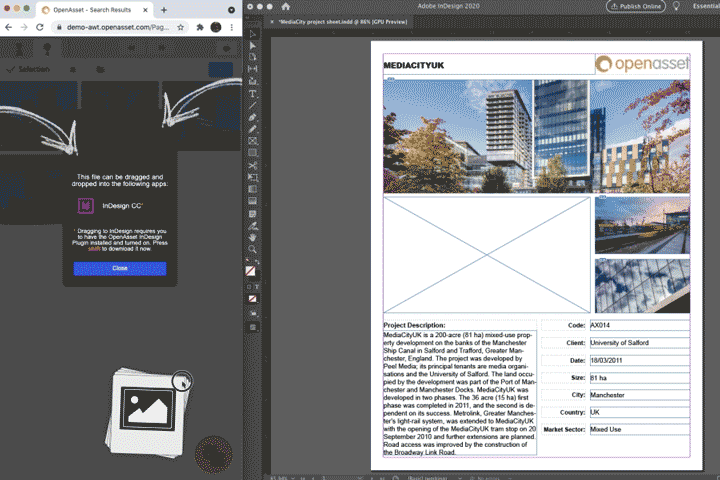Close the MediaCity project sheet document tab
This screenshot has width=720, height=480.
coord(272,22)
